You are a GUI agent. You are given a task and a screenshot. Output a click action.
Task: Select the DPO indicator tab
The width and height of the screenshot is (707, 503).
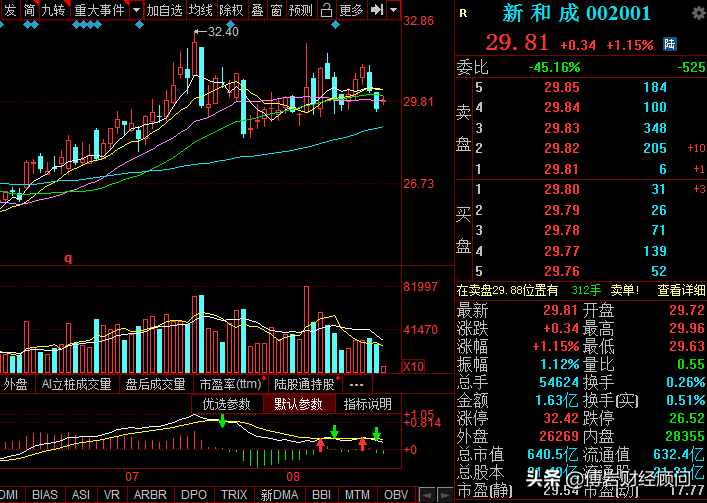pyautogui.click(x=193, y=495)
